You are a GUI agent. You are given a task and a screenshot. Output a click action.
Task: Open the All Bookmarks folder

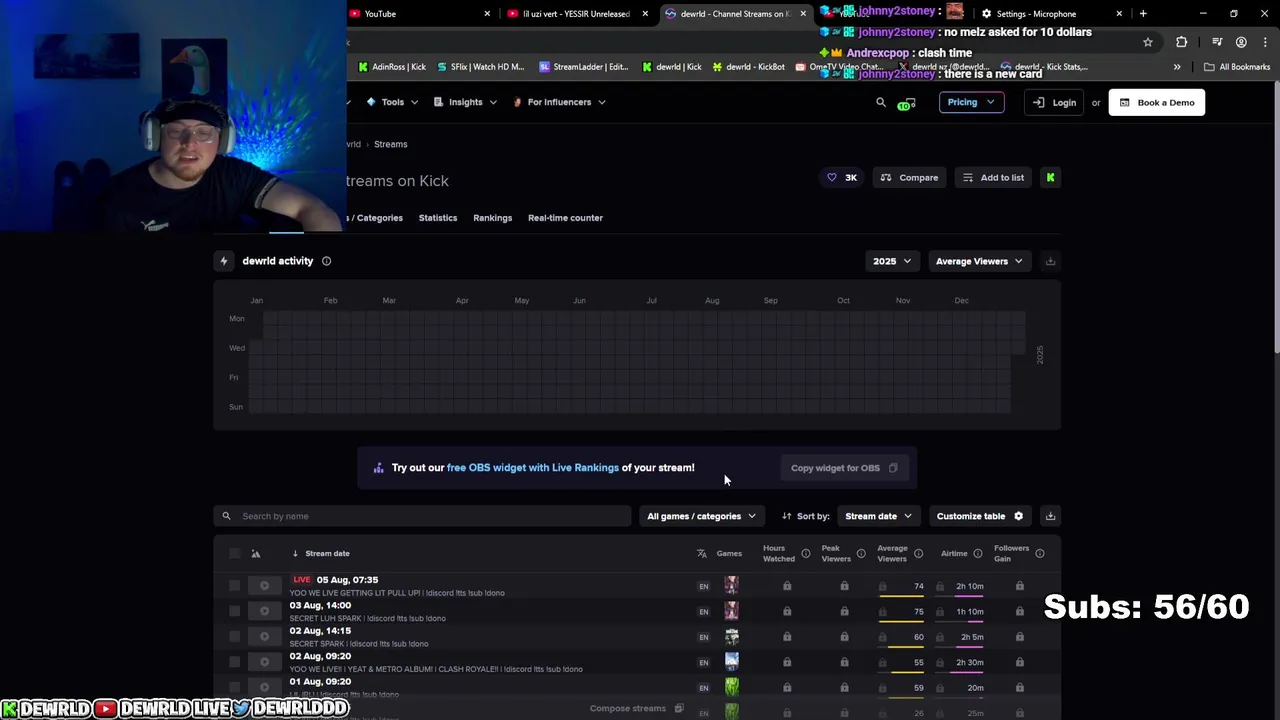[1237, 67]
